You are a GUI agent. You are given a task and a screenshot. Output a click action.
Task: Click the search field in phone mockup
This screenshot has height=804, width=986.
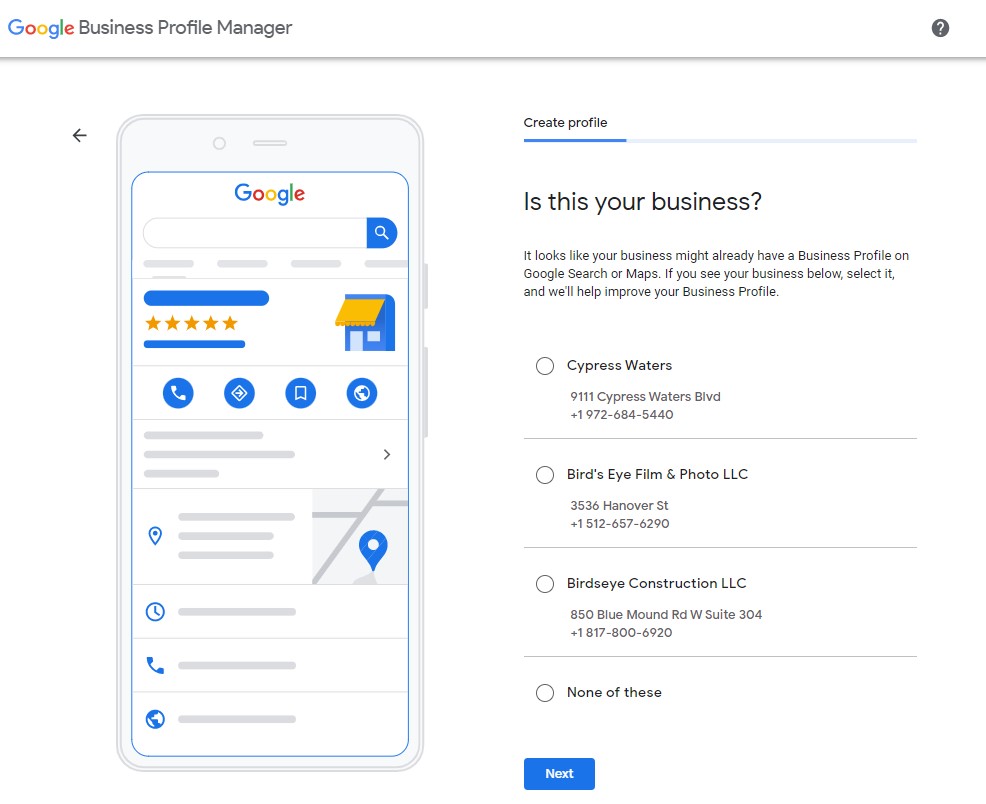pyautogui.click(x=255, y=233)
